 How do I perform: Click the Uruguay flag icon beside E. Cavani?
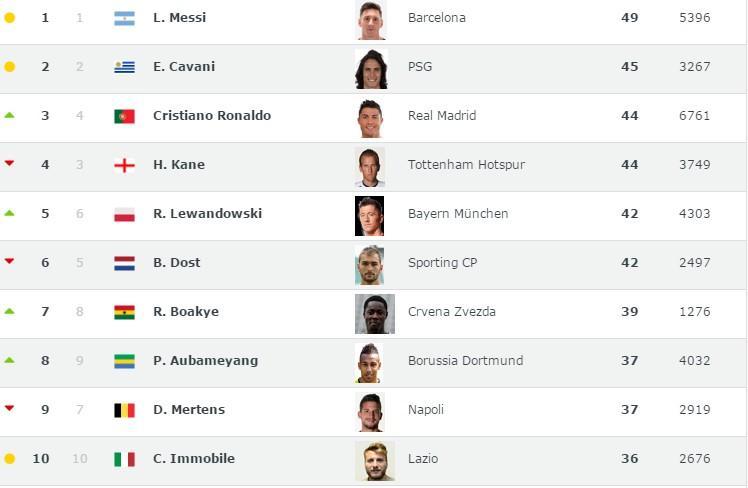[125, 67]
